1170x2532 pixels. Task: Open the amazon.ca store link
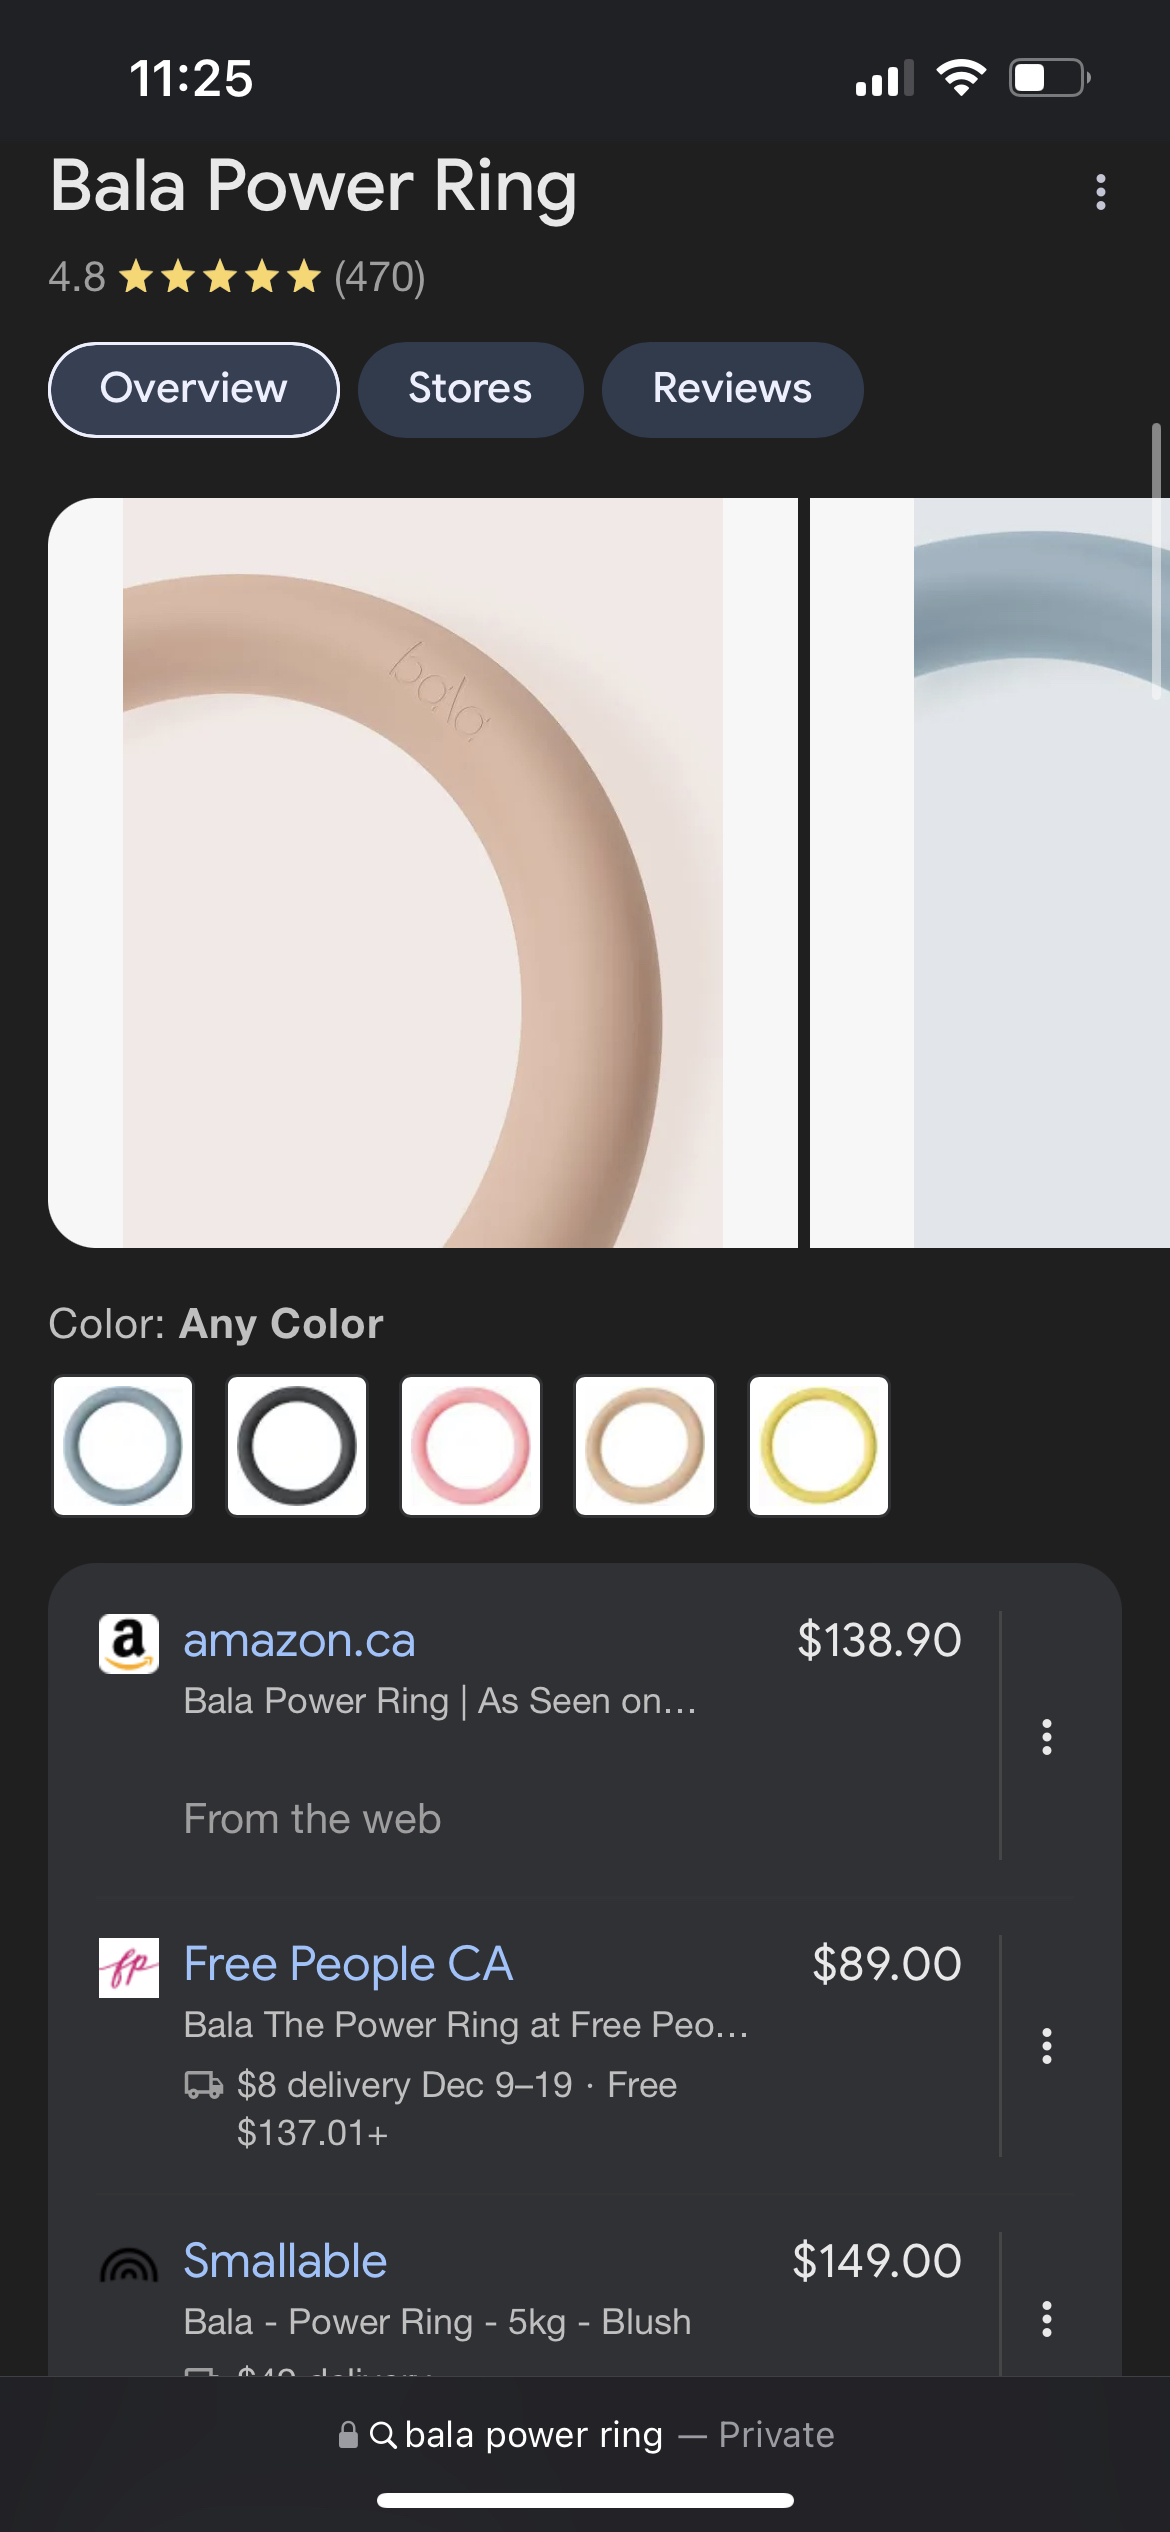(299, 1641)
